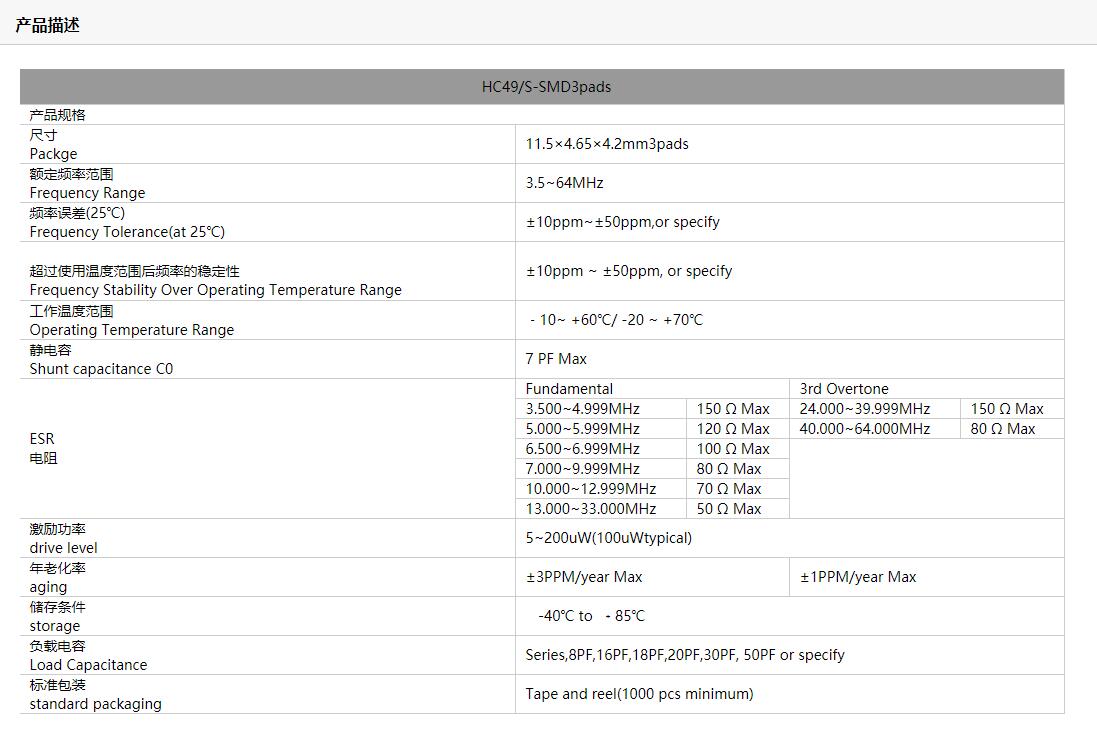Click the 7 PF Max value
The width and height of the screenshot is (1097, 730).
(x=556, y=359)
